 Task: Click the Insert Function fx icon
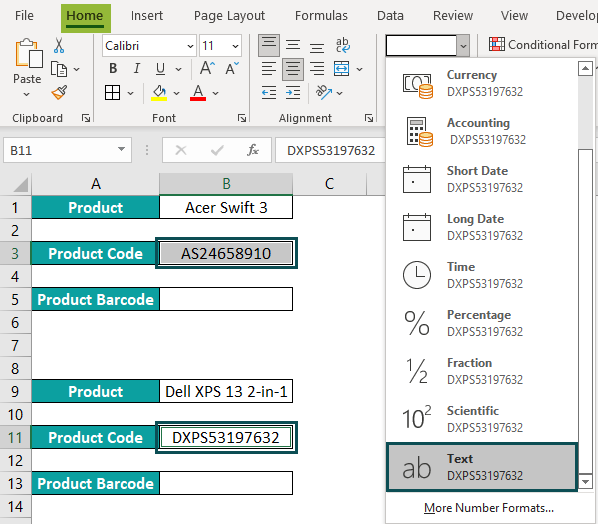(x=252, y=150)
